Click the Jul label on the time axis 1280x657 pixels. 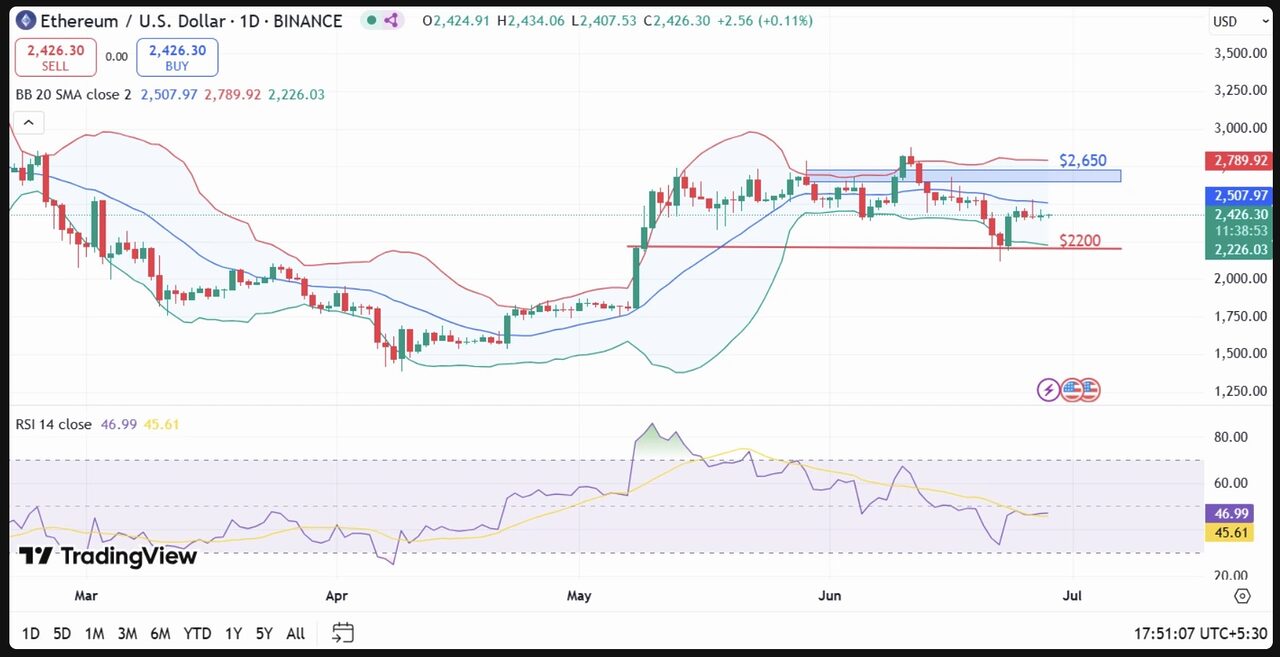point(1073,596)
